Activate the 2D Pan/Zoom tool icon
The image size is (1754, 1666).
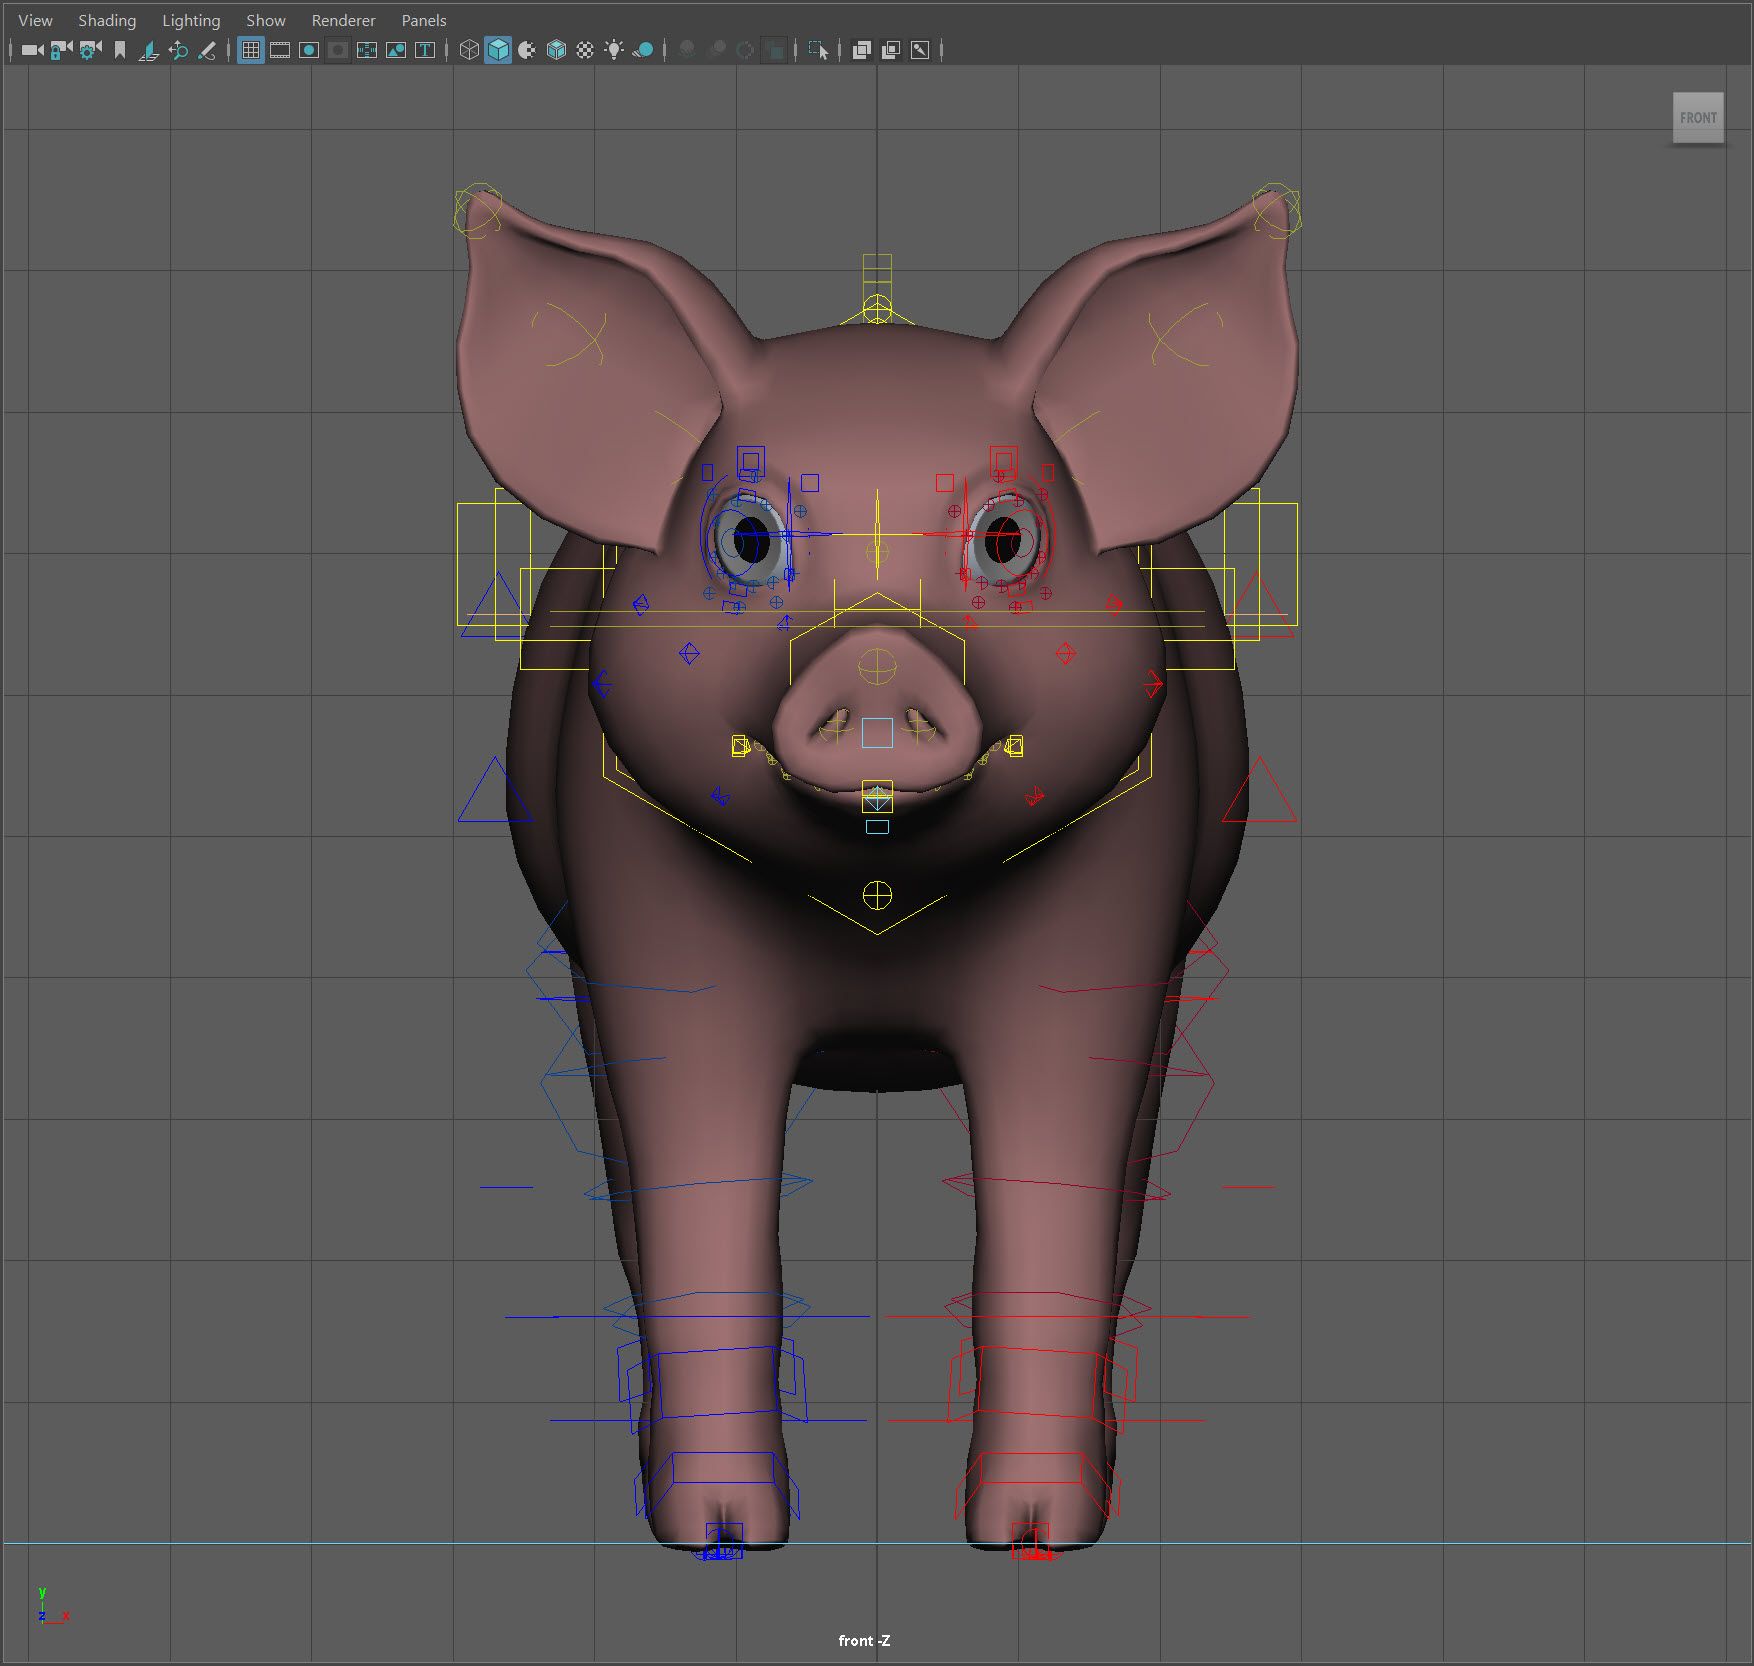pyautogui.click(x=178, y=50)
